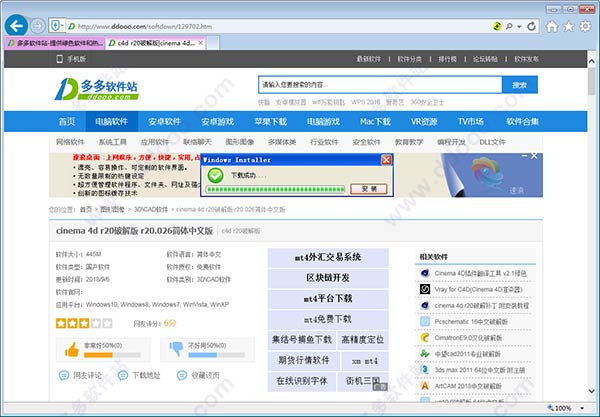Open the 期货行情软件 ad link
The height and width of the screenshot is (417, 600).
pyautogui.click(x=303, y=360)
